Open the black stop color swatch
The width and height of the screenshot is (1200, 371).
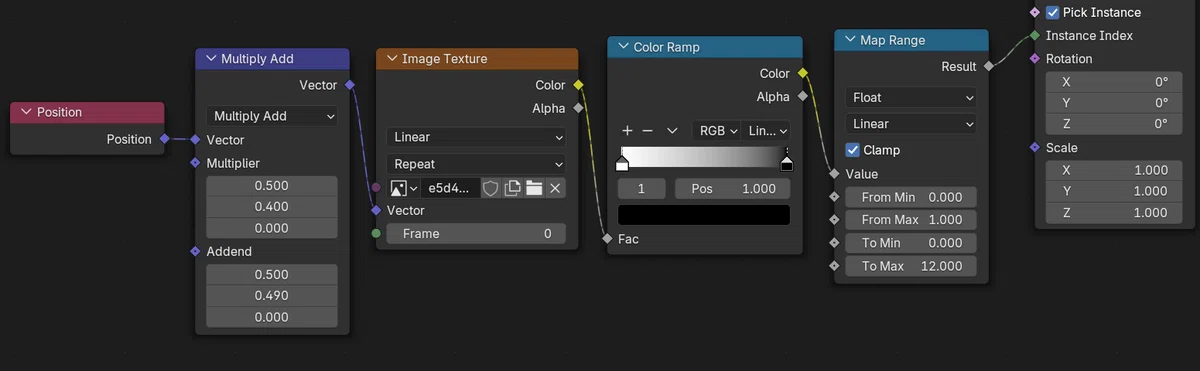pyautogui.click(x=704, y=214)
